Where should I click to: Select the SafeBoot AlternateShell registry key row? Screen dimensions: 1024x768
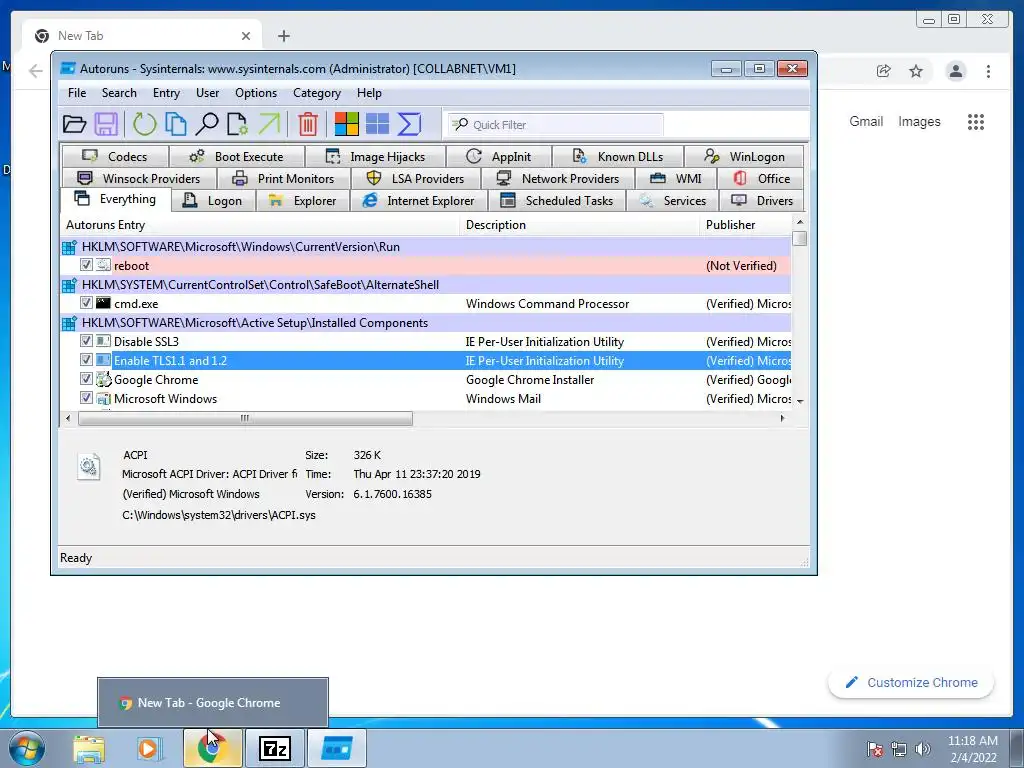(x=426, y=285)
